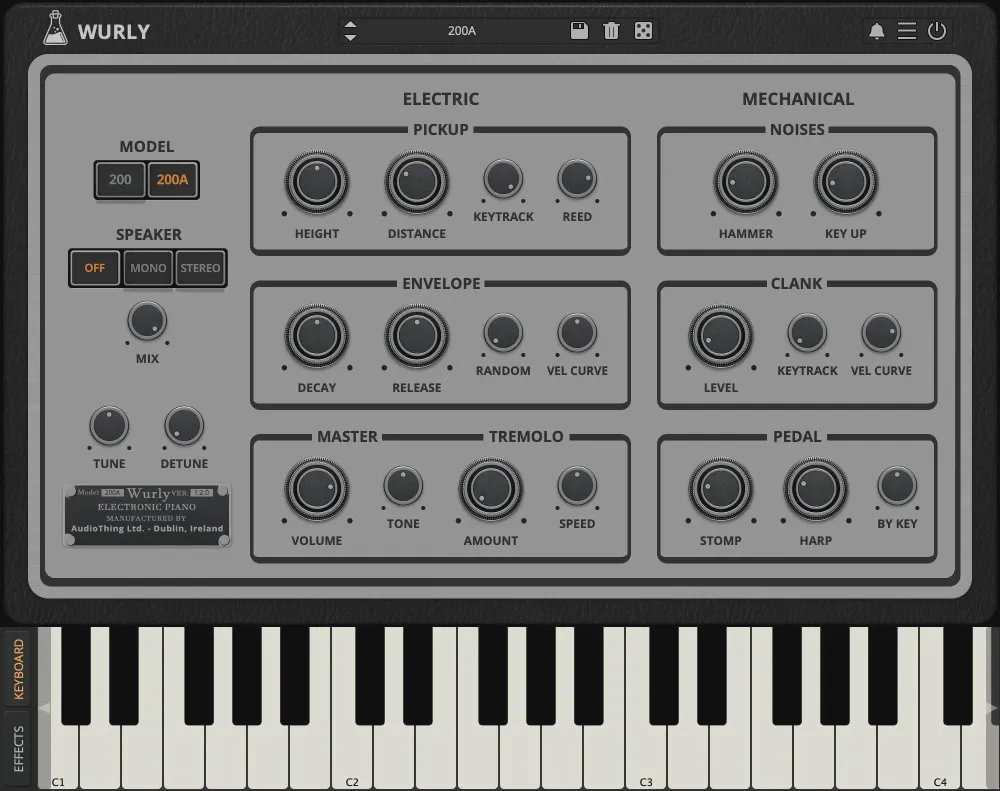The width and height of the screenshot is (1000, 791).
Task: Switch the speaker to MONO
Action: 148,268
